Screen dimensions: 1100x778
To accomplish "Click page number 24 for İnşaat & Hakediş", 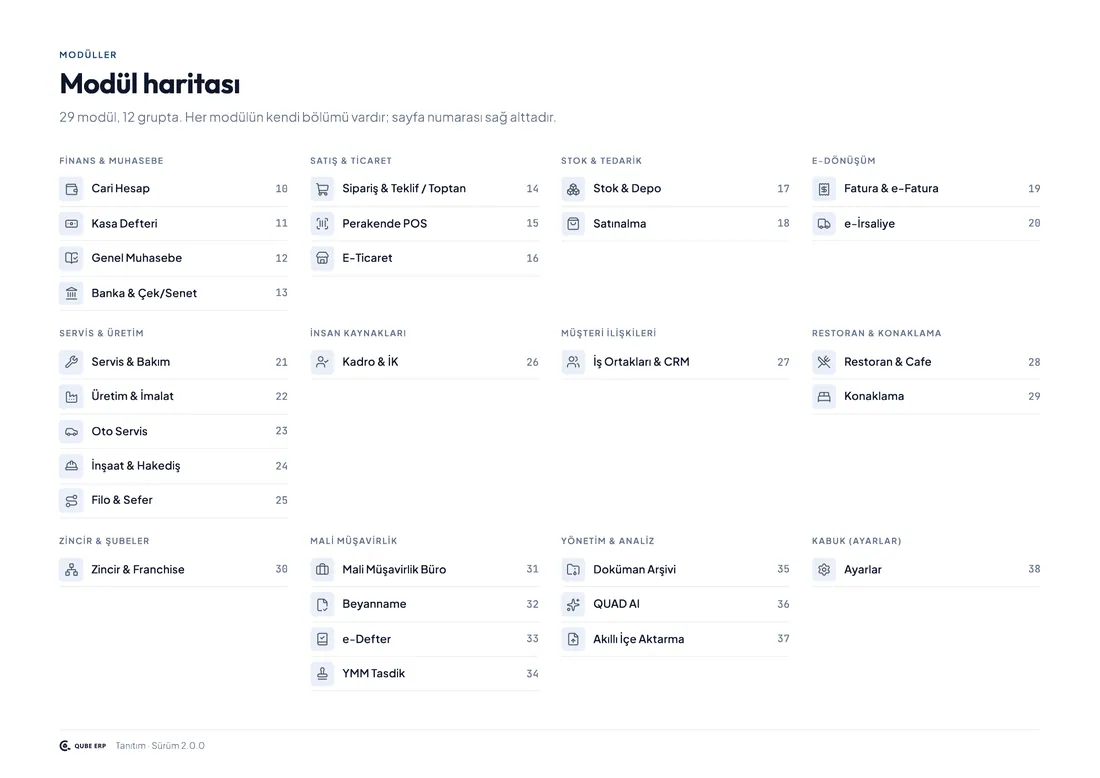I will coord(281,466).
